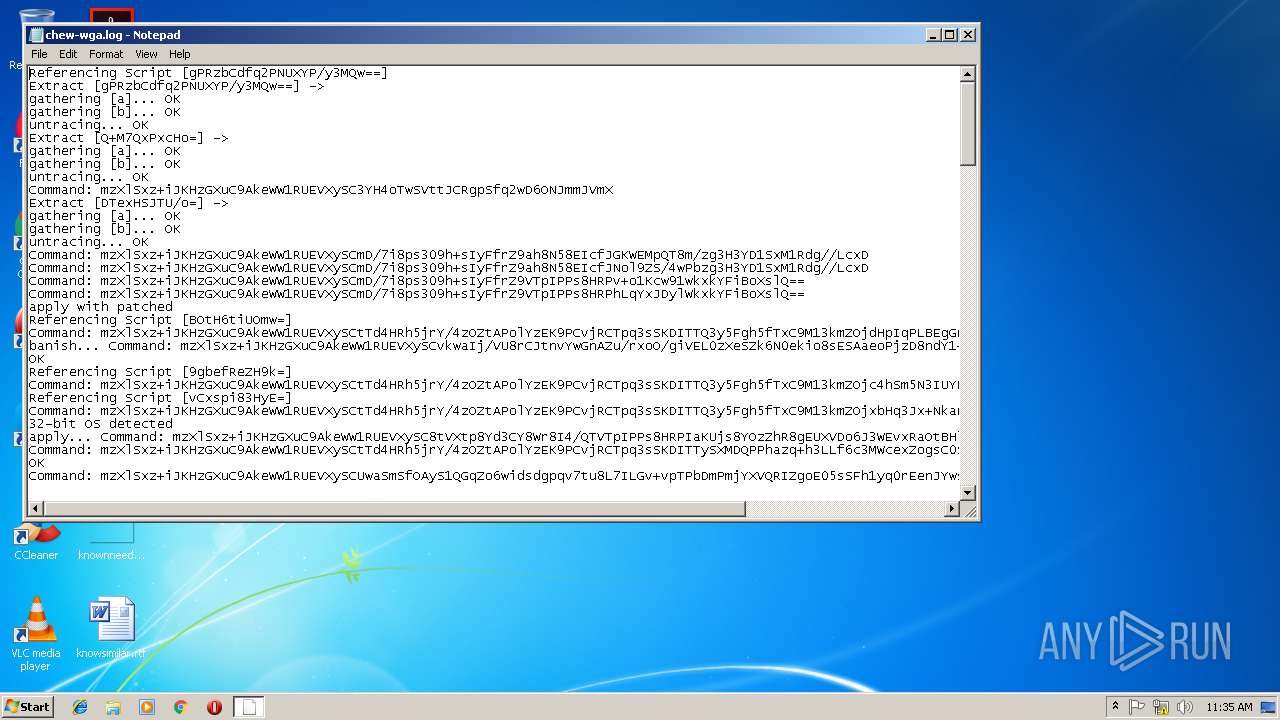Close the chew-wga.log Notepad window
The height and width of the screenshot is (720, 1280).
(967, 35)
